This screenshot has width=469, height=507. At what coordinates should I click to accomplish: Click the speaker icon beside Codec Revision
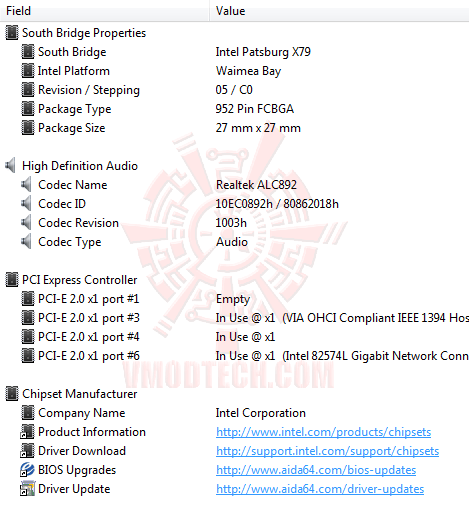tap(26, 222)
